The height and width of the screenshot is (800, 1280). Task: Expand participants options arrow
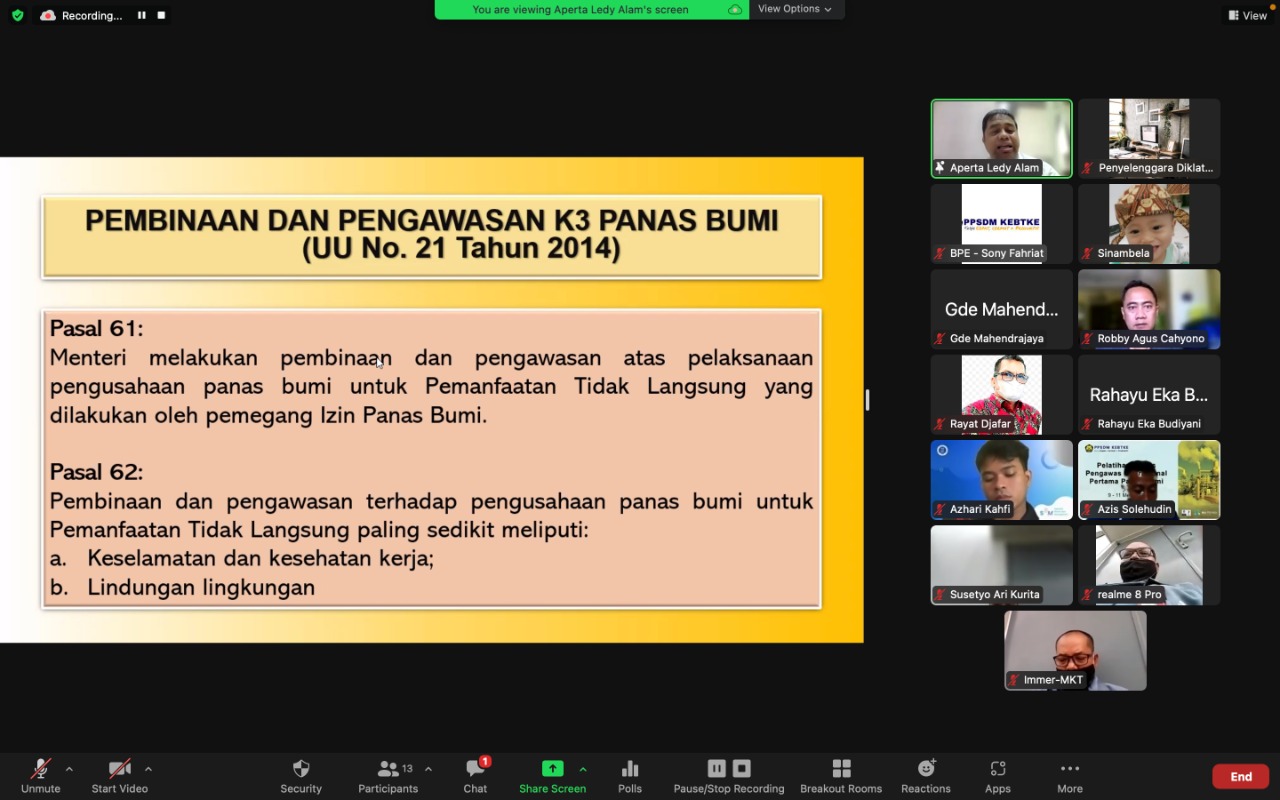point(428,769)
